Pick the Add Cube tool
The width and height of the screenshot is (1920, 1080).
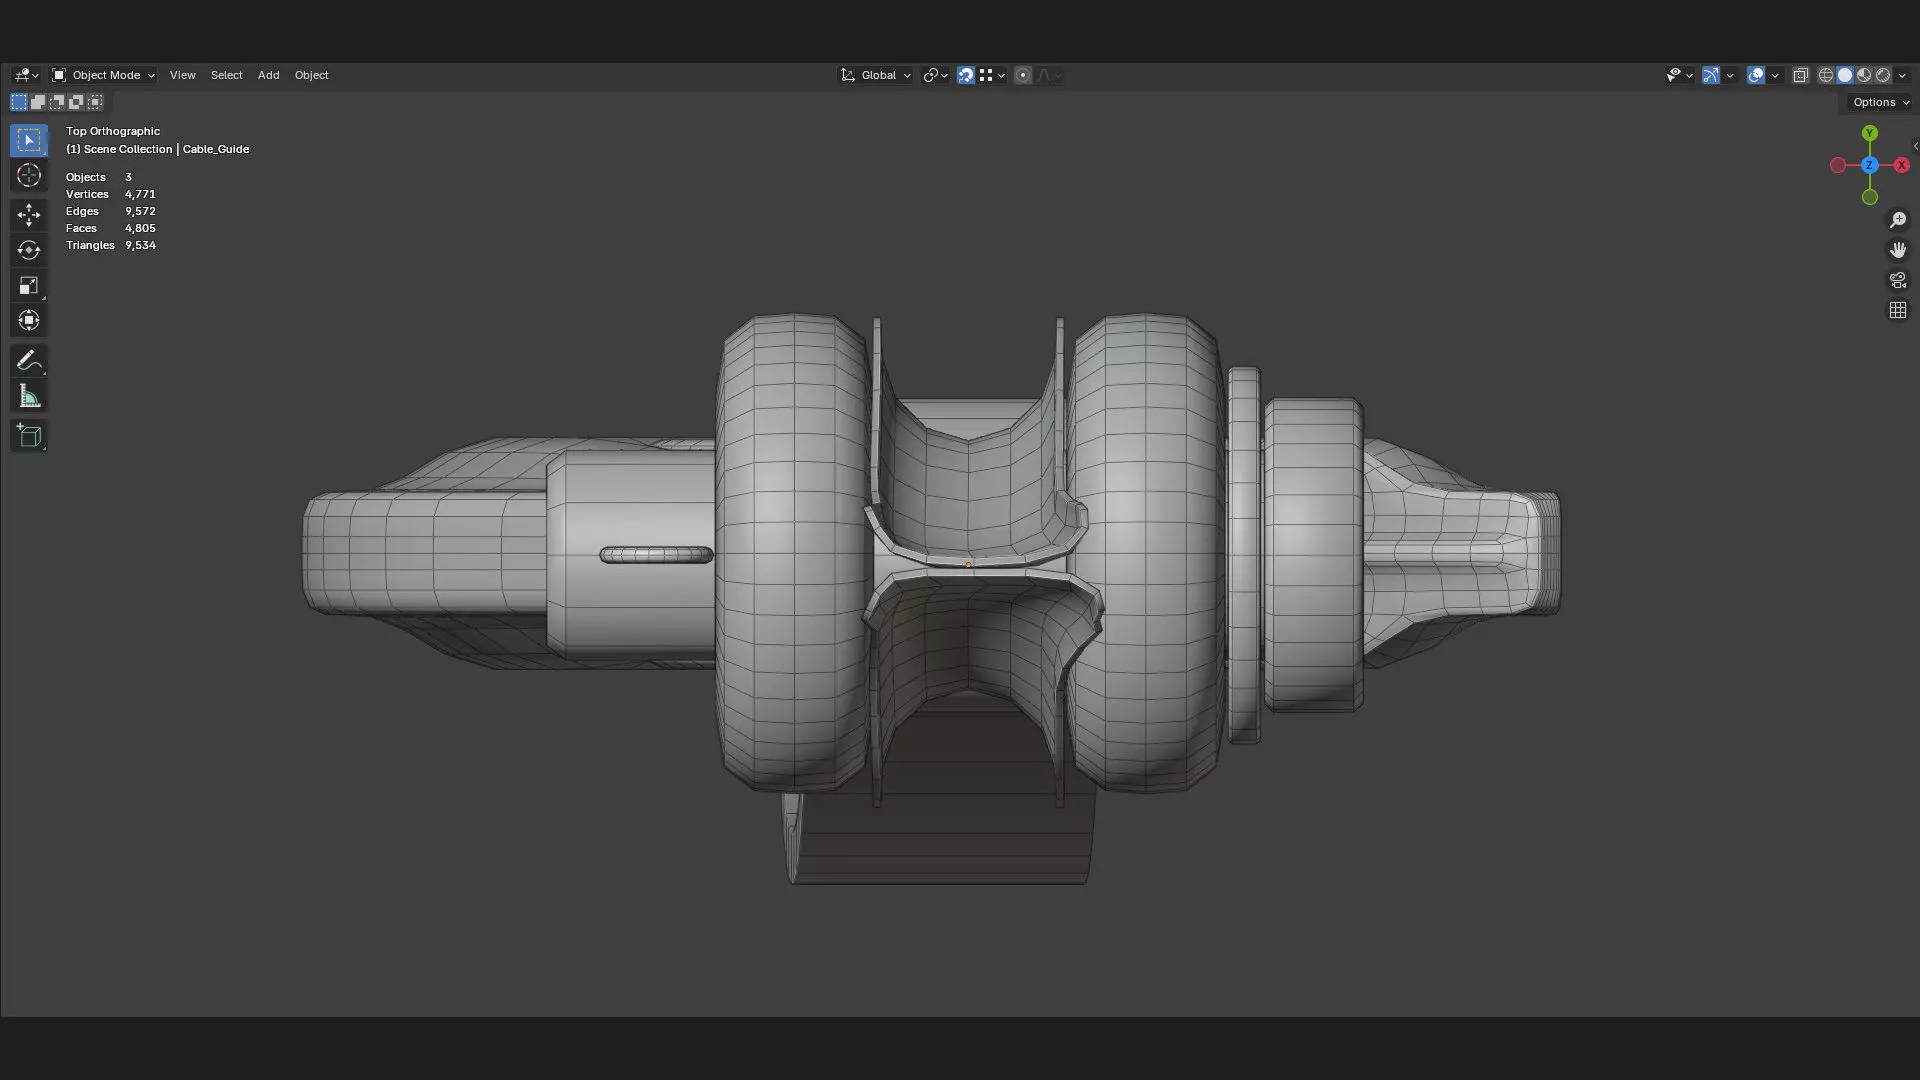coord(28,436)
